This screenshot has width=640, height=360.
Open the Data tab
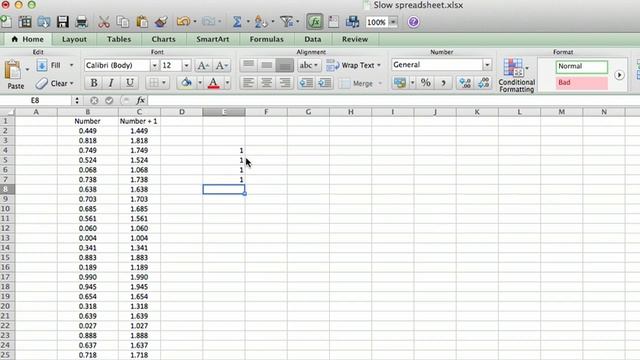pyautogui.click(x=313, y=39)
